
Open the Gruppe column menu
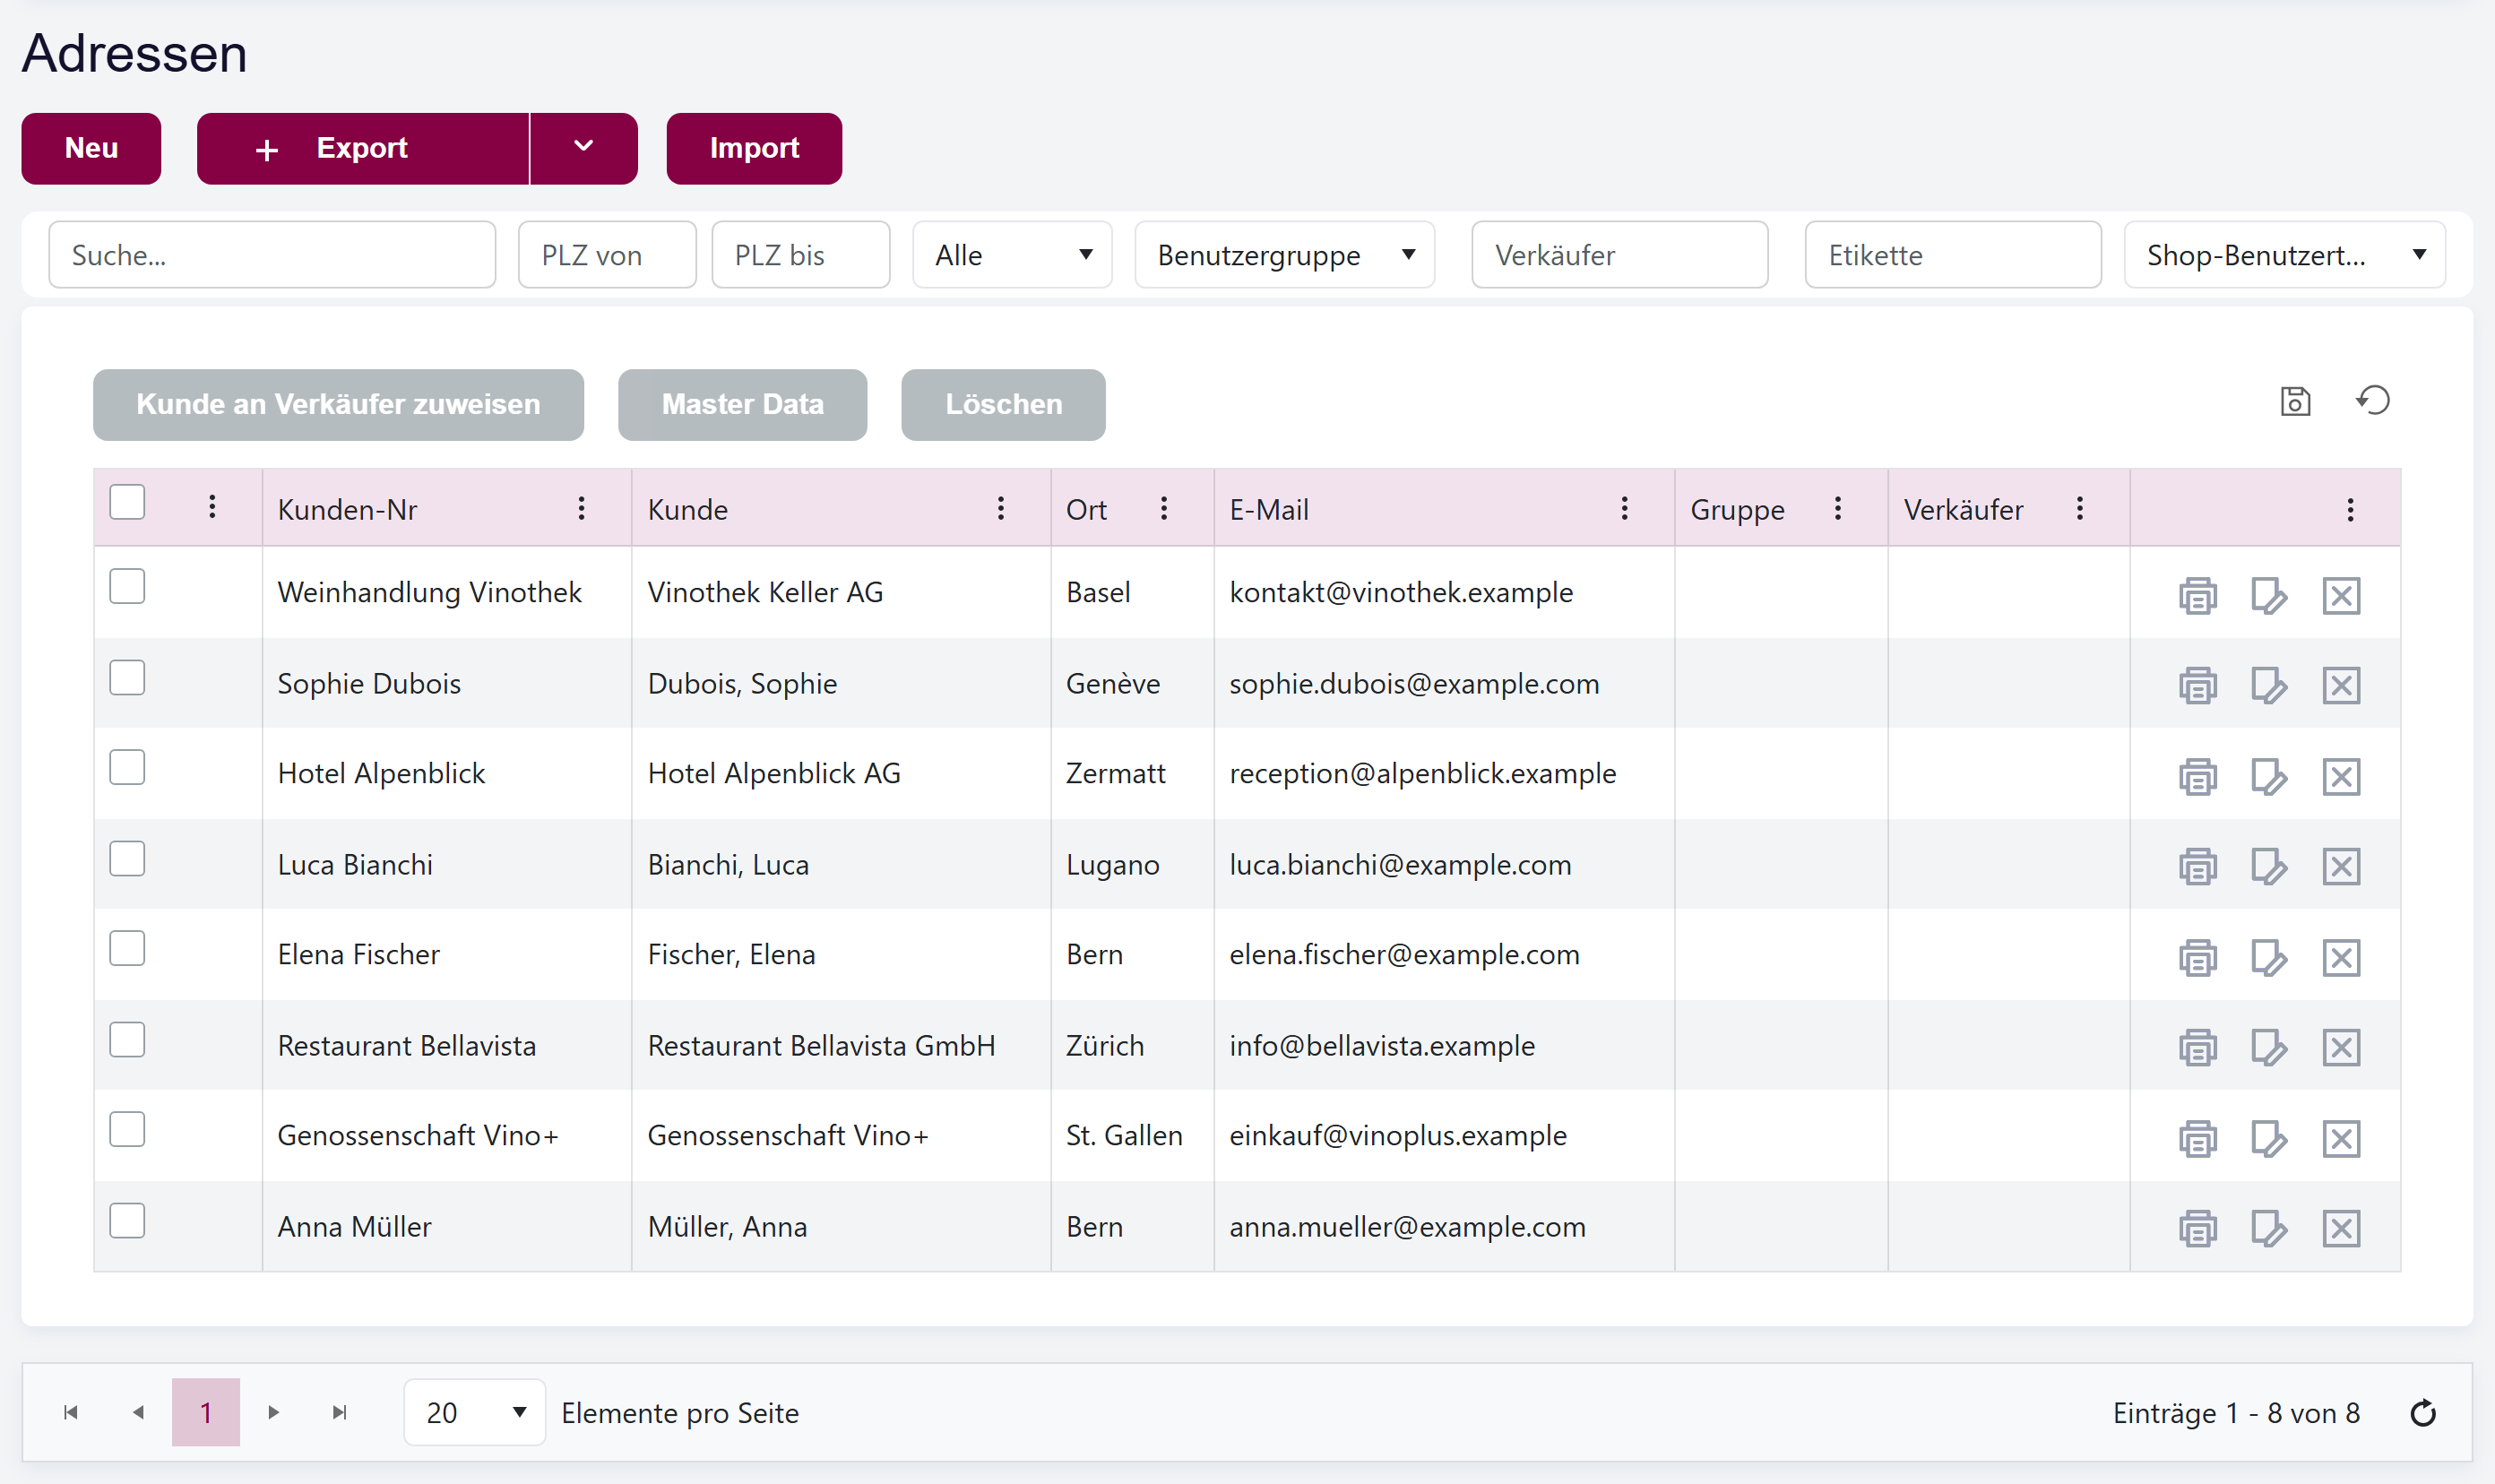coord(1838,509)
